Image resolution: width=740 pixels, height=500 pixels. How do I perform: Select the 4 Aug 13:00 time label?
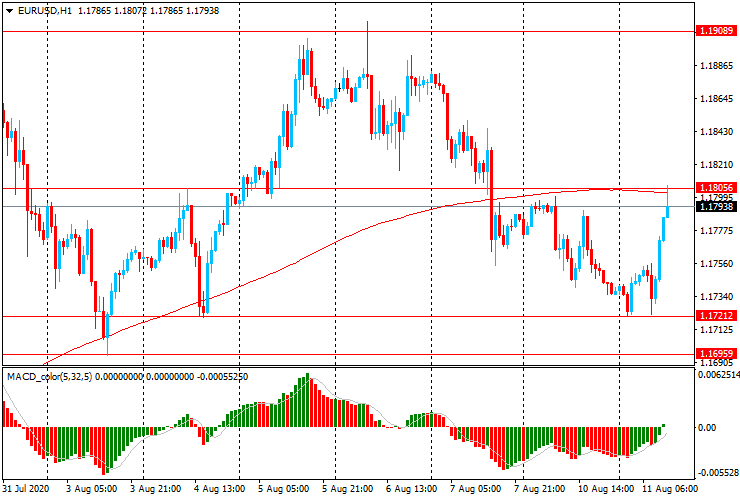(221, 489)
